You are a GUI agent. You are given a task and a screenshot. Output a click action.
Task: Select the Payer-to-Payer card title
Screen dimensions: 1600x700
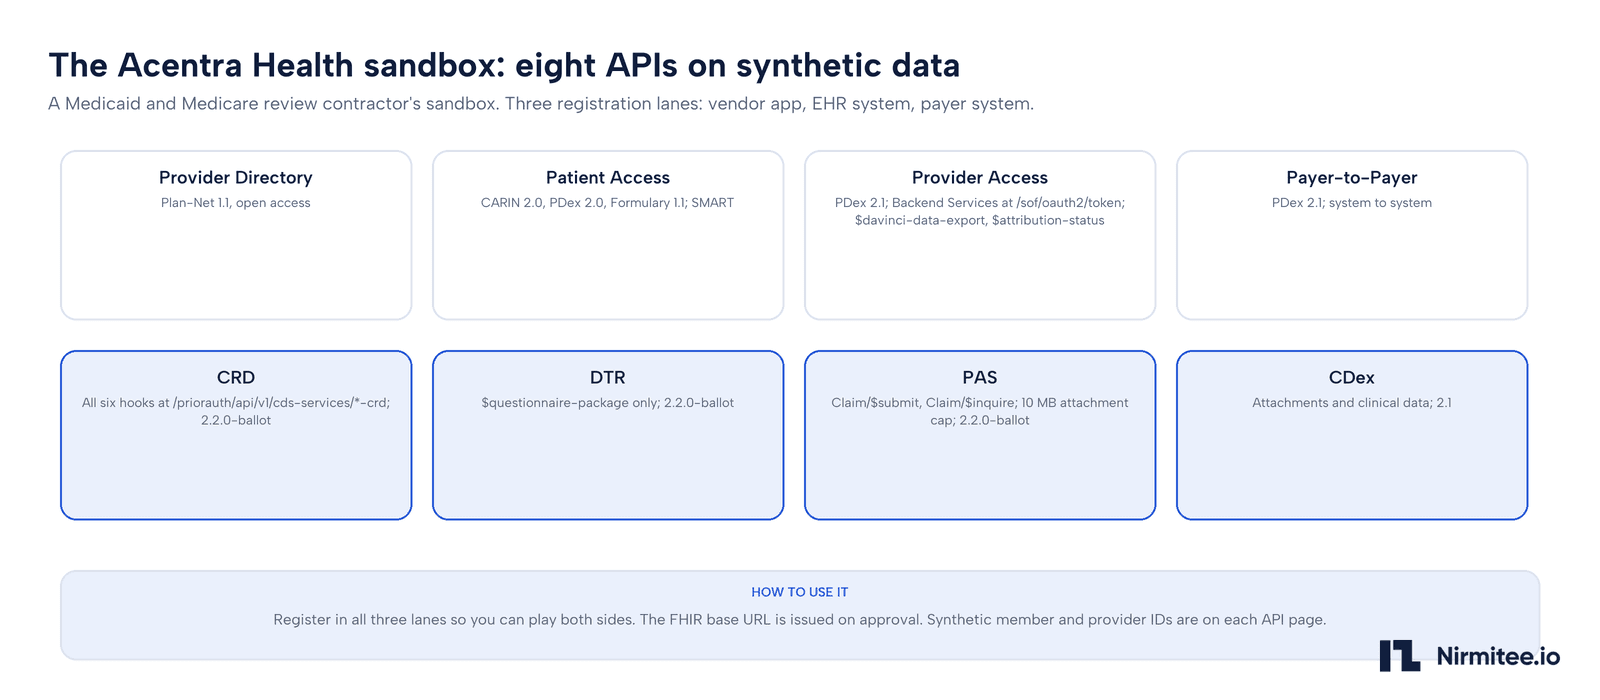1352,177
